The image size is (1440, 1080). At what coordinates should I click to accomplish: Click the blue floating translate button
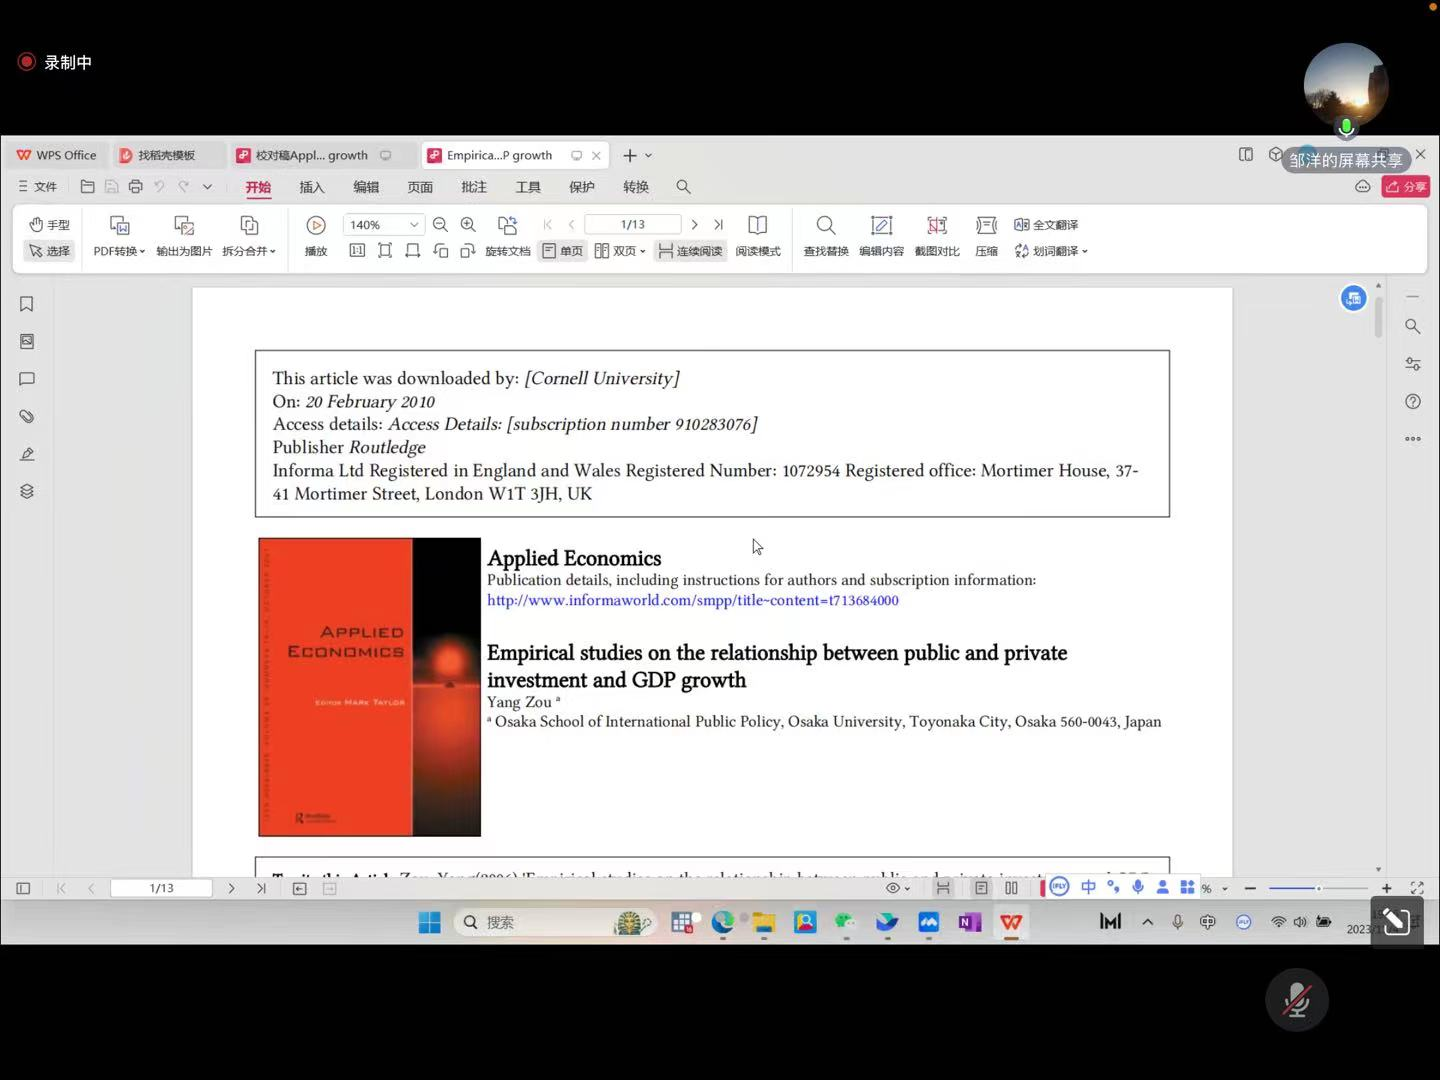click(x=1353, y=298)
